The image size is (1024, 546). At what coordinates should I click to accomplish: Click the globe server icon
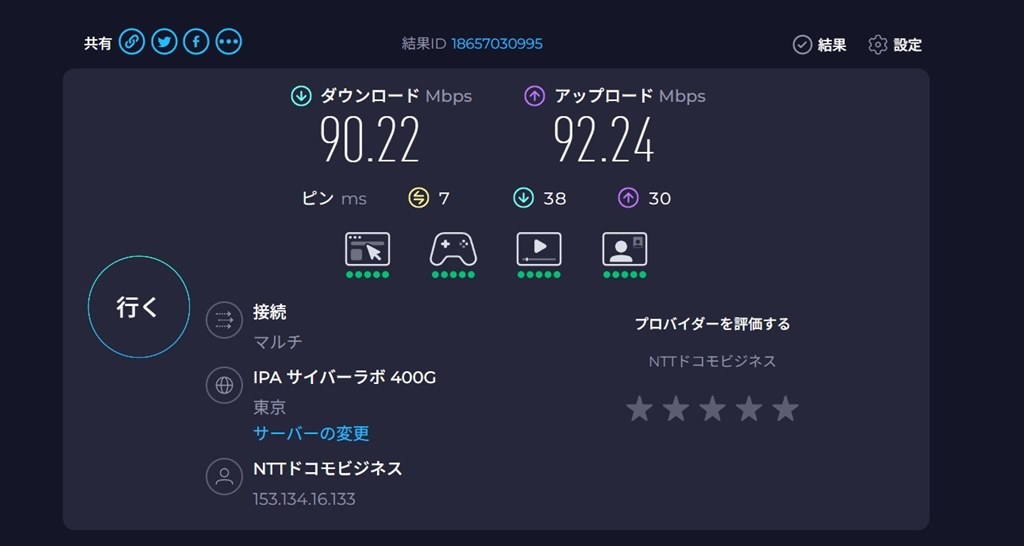[224, 385]
